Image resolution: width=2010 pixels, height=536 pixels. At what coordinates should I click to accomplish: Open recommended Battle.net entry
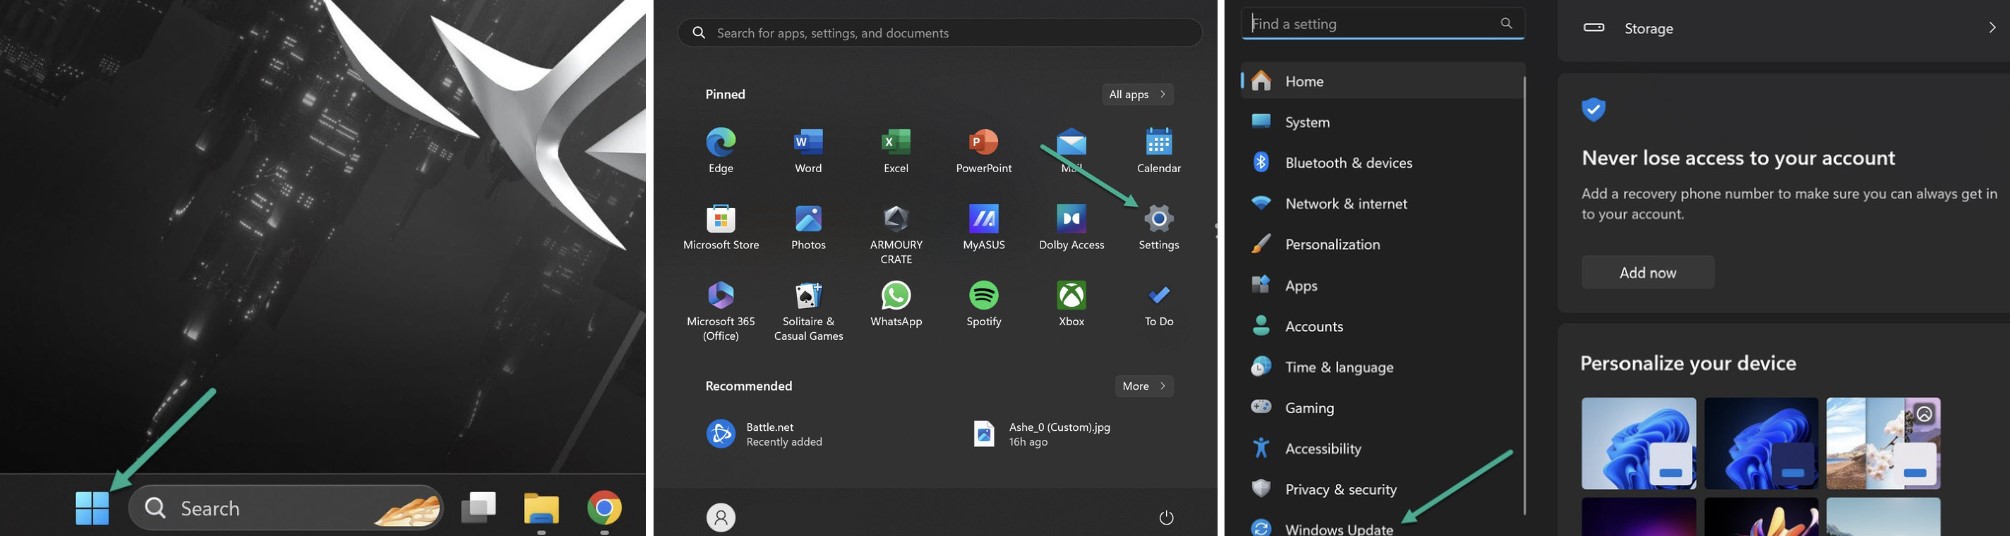pos(765,434)
